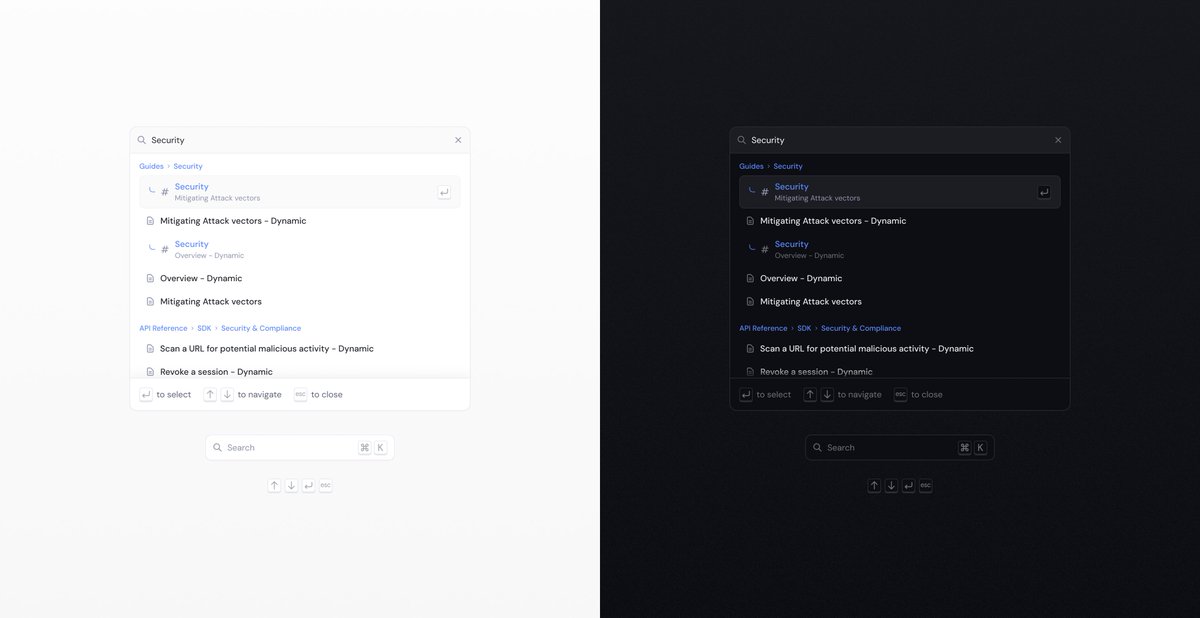Open Guides breadcrumb in the light dialog

click(x=151, y=166)
